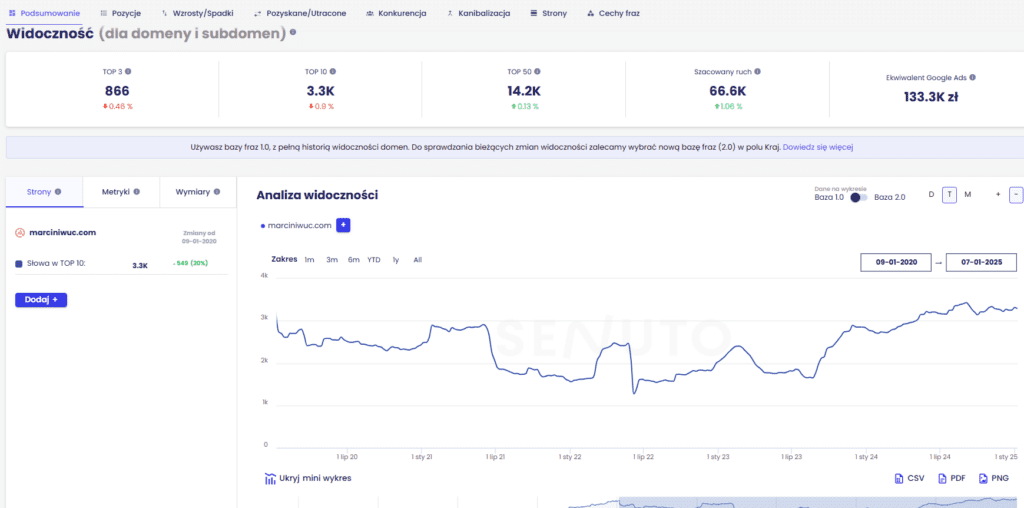Select weekly 'T' chart granularity
Viewport: 1024px width, 508px height.
[x=949, y=195]
